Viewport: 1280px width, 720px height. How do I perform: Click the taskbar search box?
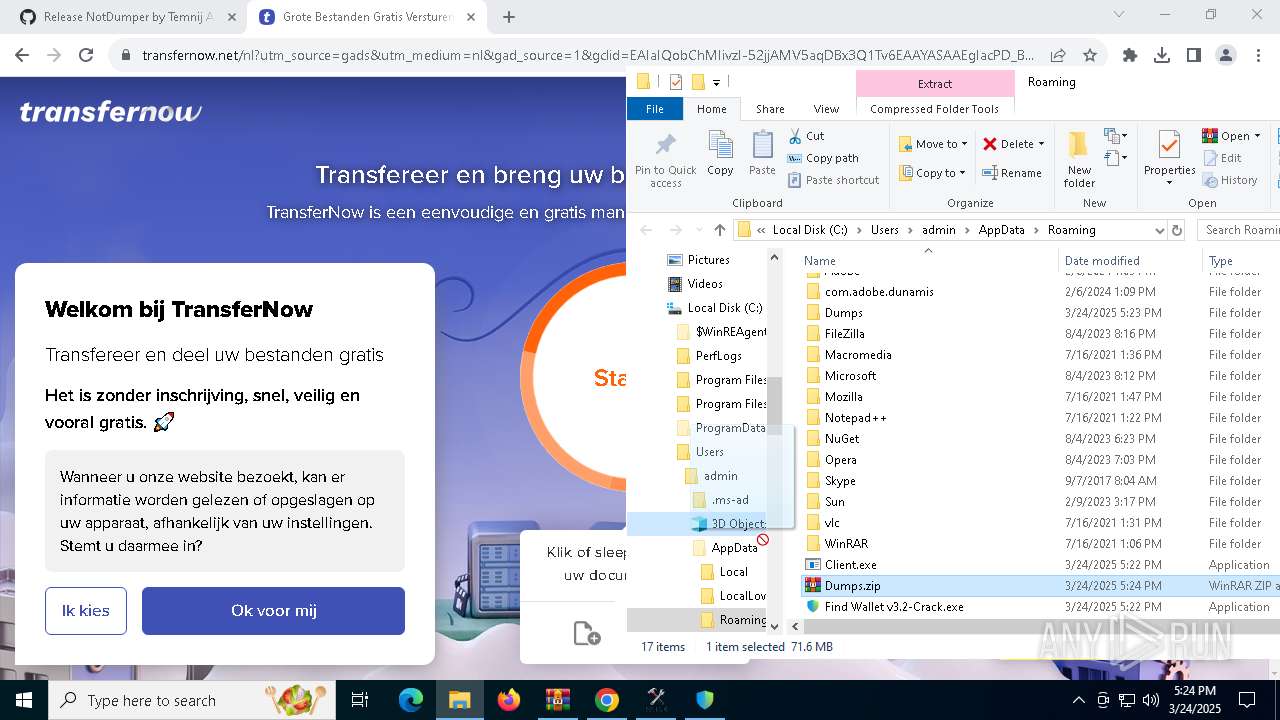191,700
